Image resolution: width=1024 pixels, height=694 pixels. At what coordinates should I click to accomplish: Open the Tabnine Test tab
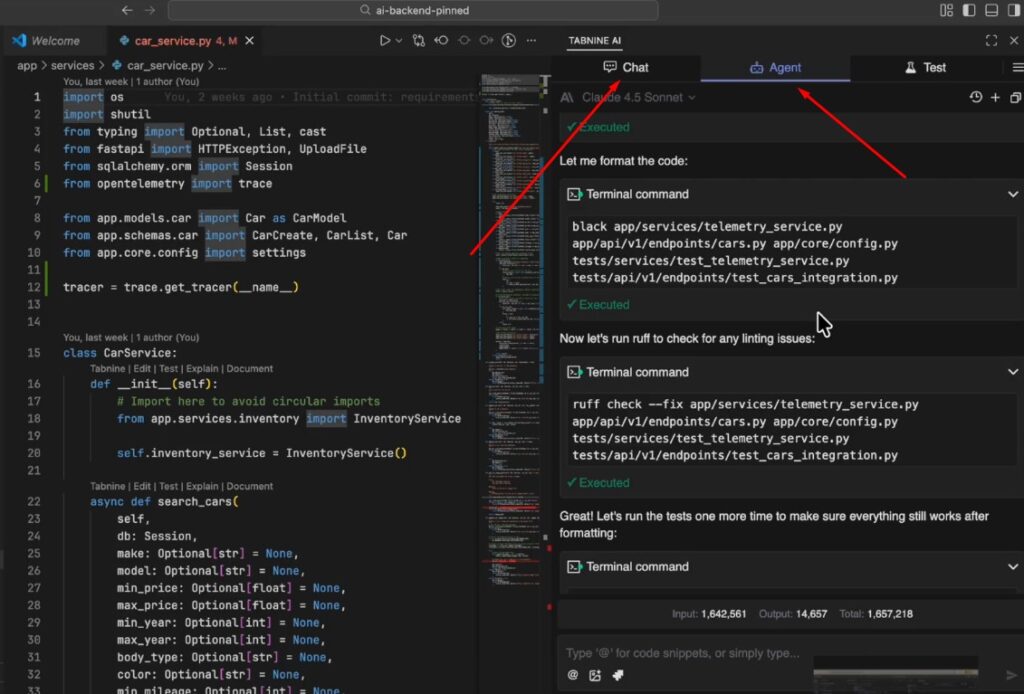925,67
